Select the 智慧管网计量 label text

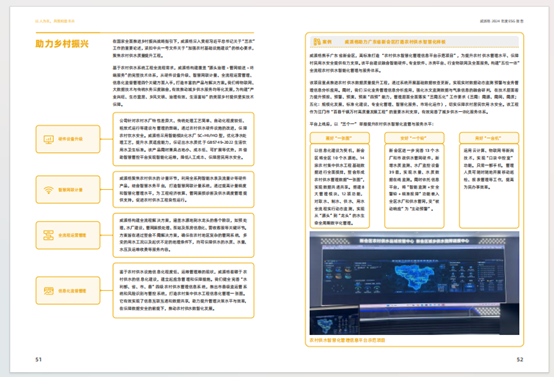[70, 190]
